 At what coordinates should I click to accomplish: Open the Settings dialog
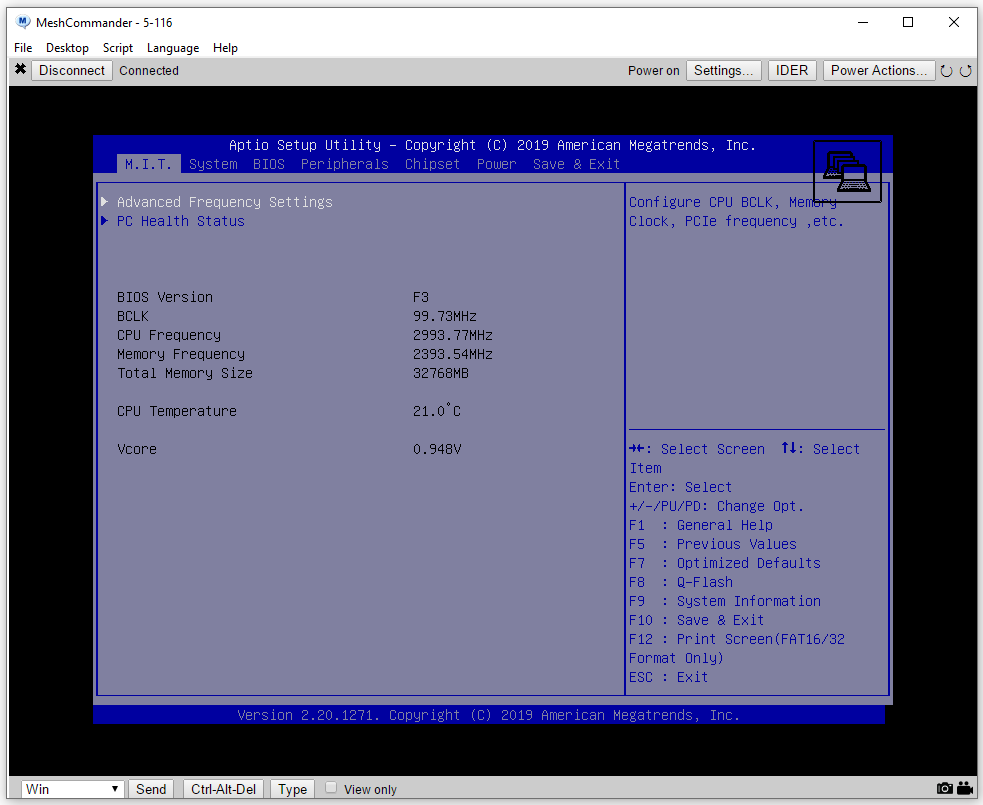tap(723, 71)
